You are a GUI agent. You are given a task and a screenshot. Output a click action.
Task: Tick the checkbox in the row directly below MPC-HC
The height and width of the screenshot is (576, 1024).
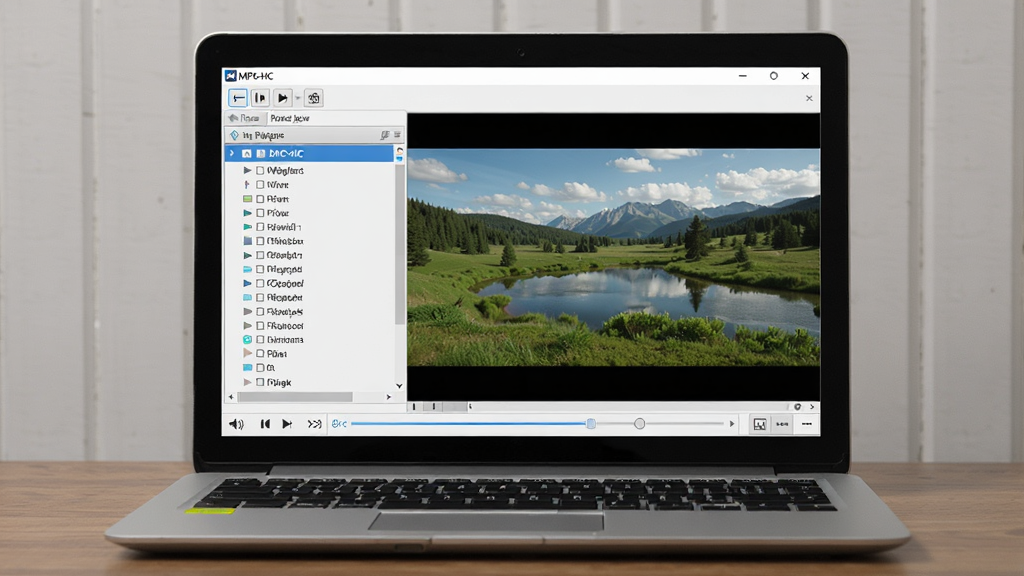(261, 170)
